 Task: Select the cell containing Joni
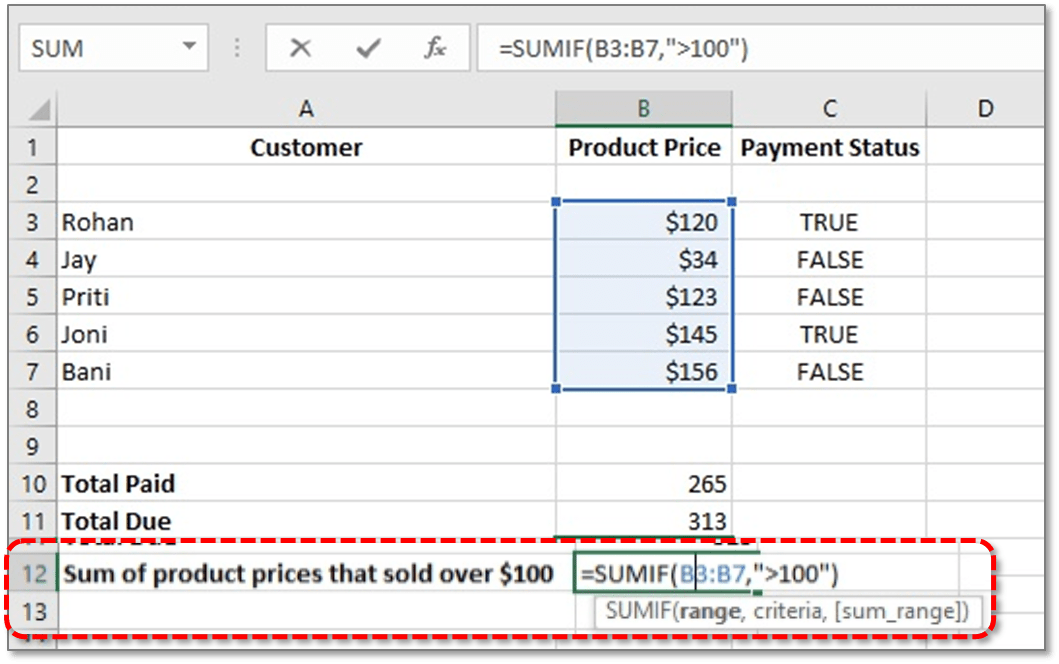point(306,334)
